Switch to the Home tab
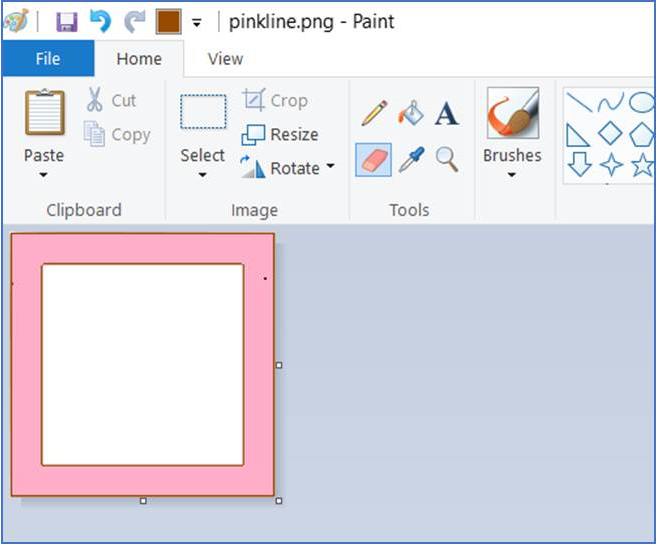The width and height of the screenshot is (657, 545). (139, 59)
